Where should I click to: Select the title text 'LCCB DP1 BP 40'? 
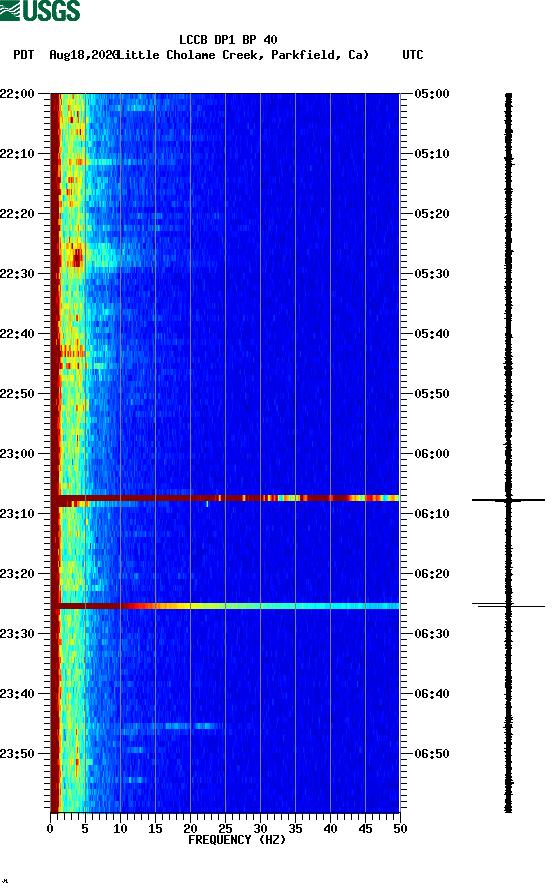tap(228, 40)
